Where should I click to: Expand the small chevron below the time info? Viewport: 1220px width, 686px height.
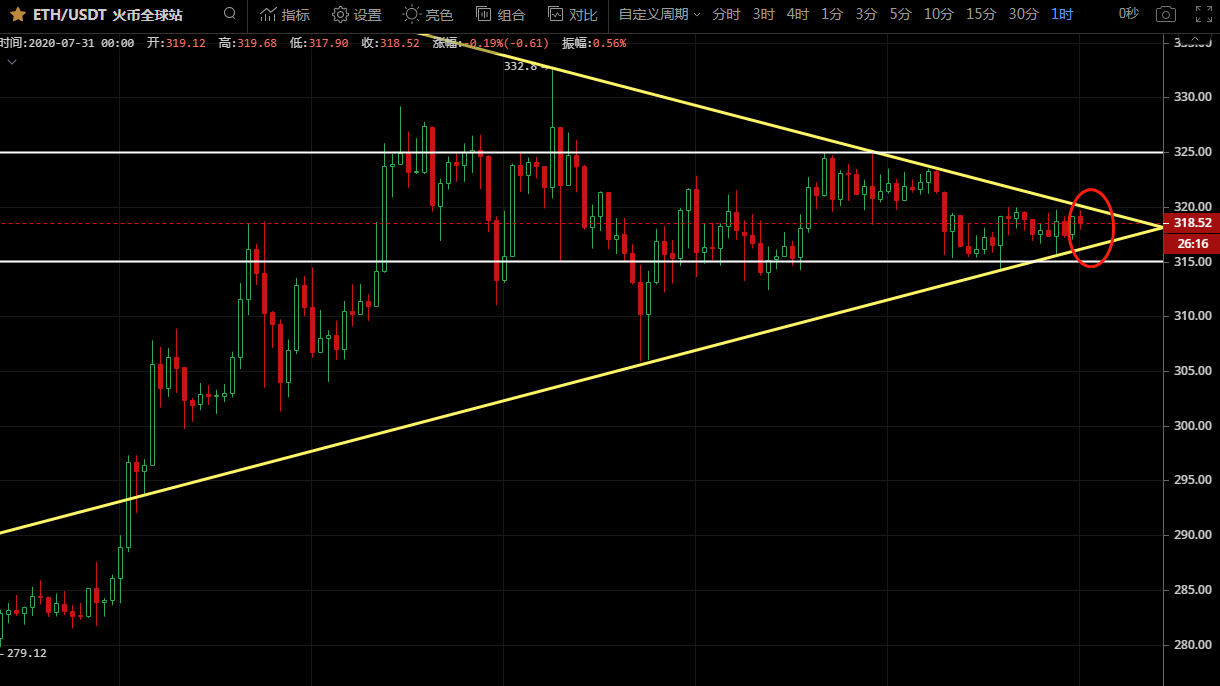click(x=12, y=61)
